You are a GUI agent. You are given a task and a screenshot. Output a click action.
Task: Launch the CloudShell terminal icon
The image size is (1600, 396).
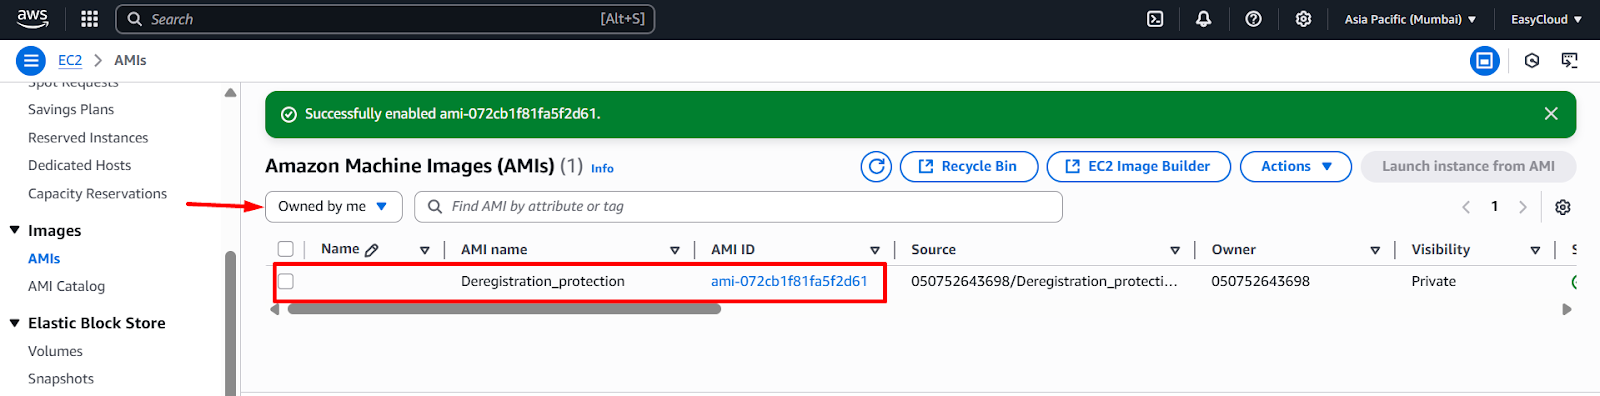coord(1155,19)
